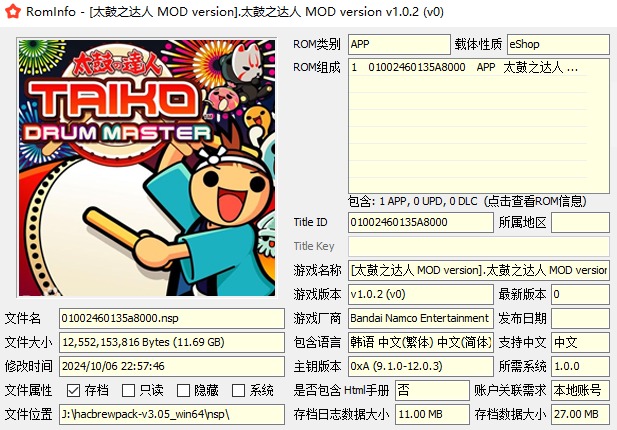Click the empty 发布日期 field
The width and height of the screenshot is (617, 430).
580,318
